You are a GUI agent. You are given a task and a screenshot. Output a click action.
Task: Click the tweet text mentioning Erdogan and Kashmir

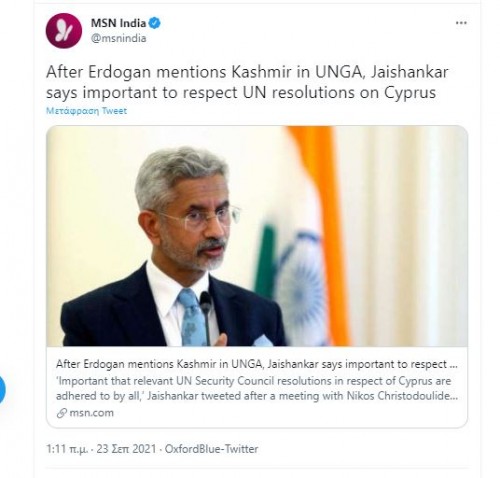pyautogui.click(x=247, y=82)
